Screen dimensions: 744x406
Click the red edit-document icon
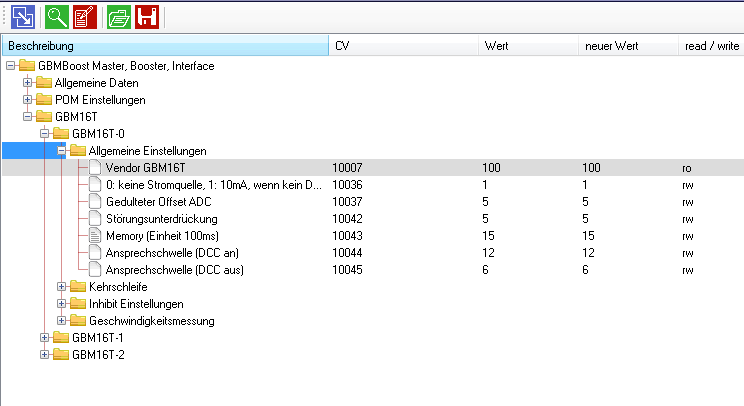(85, 17)
